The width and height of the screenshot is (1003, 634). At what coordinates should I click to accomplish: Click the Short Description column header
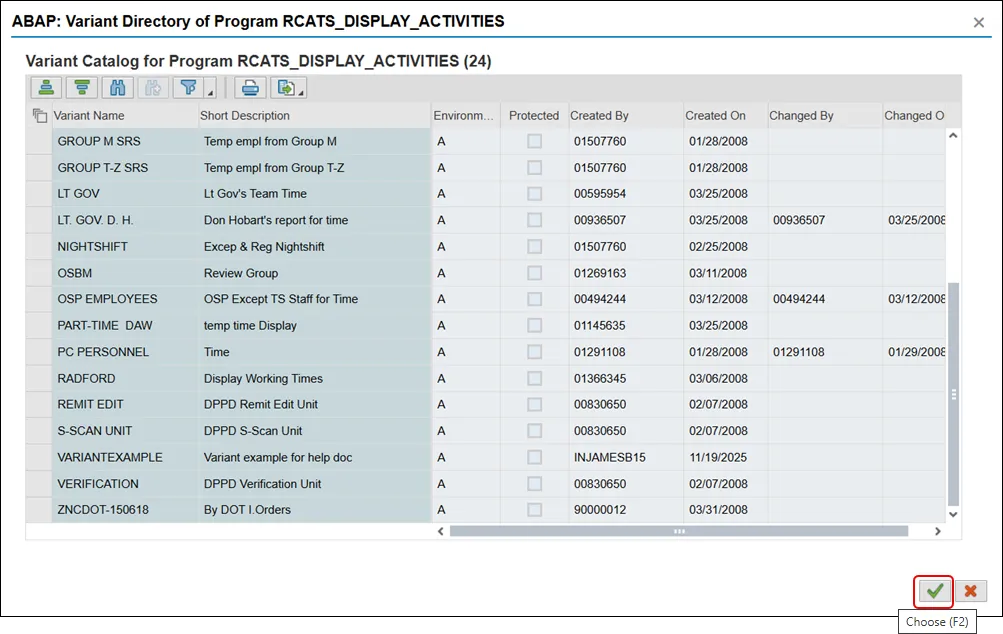245,115
